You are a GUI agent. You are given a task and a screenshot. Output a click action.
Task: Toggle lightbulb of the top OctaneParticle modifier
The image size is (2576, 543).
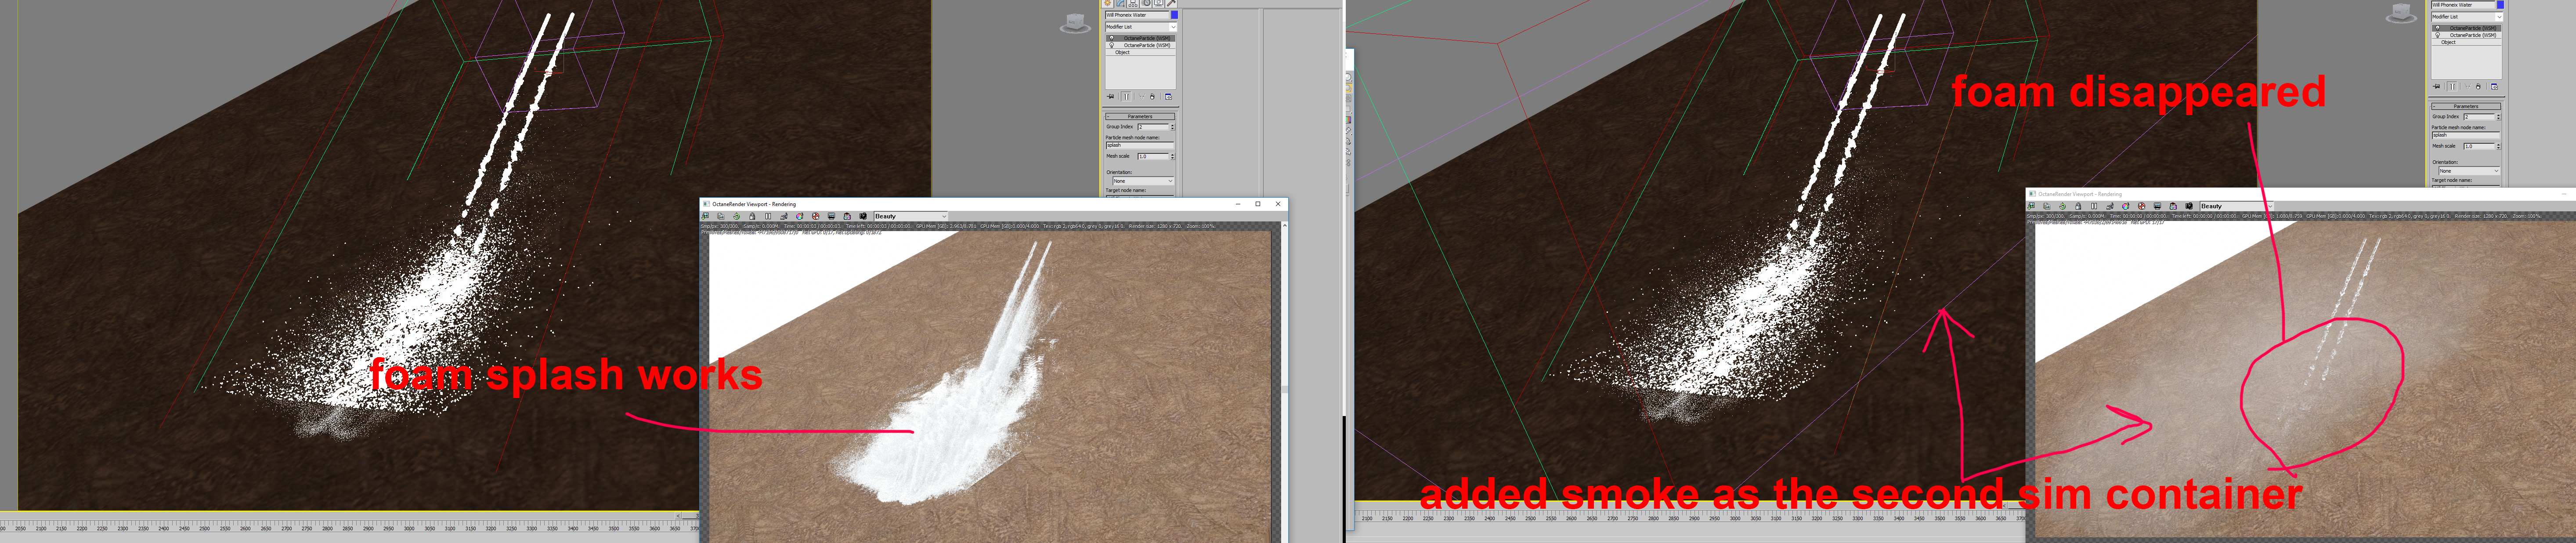(x=1111, y=38)
